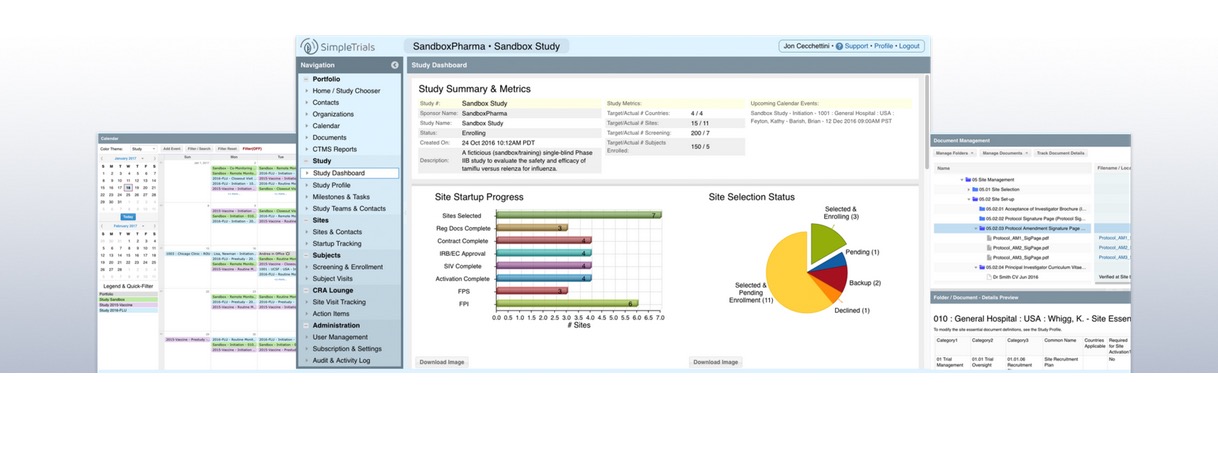
Task: Click the Today button in calendar
Action: tap(128, 216)
